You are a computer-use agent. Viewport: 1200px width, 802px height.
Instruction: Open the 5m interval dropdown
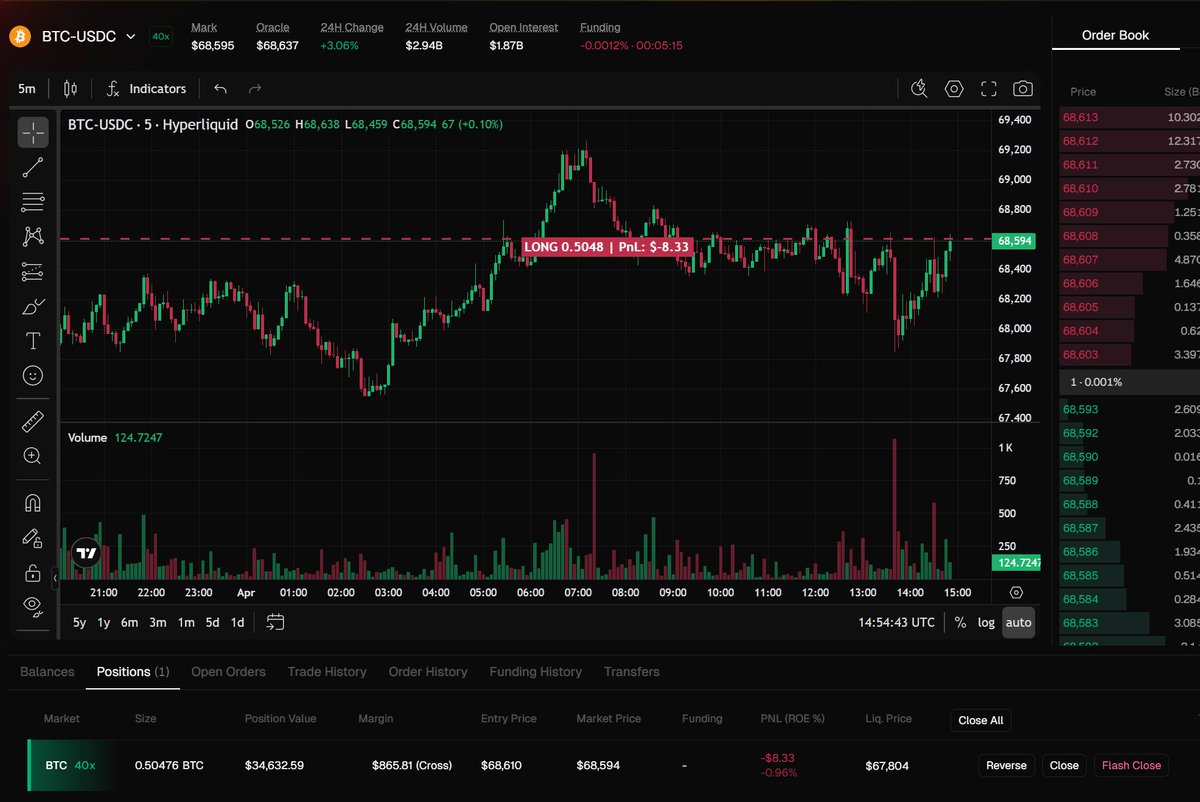tap(27, 89)
